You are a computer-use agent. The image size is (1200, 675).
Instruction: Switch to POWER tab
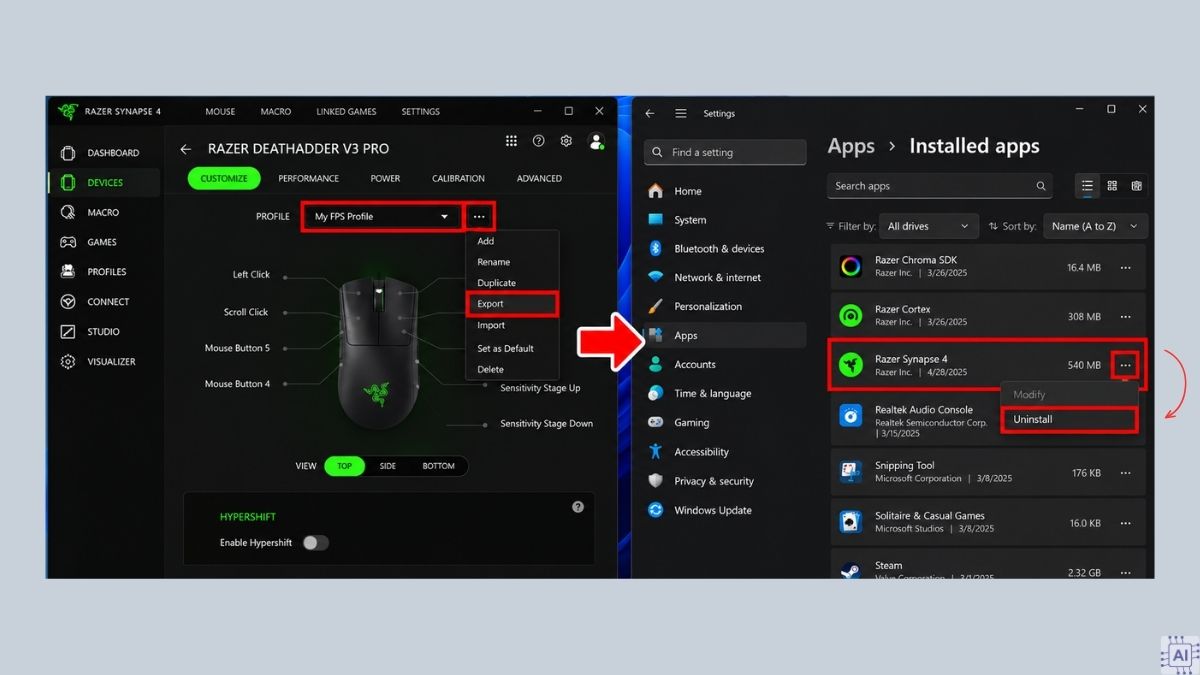pyautogui.click(x=385, y=179)
